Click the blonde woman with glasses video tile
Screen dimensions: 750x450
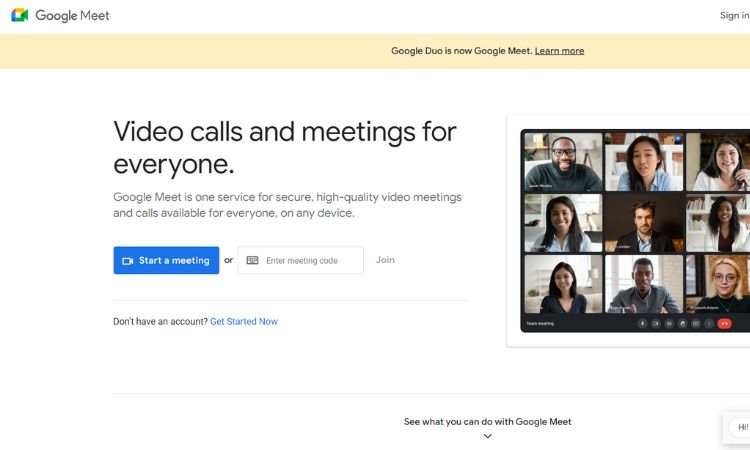pyautogui.click(x=718, y=284)
